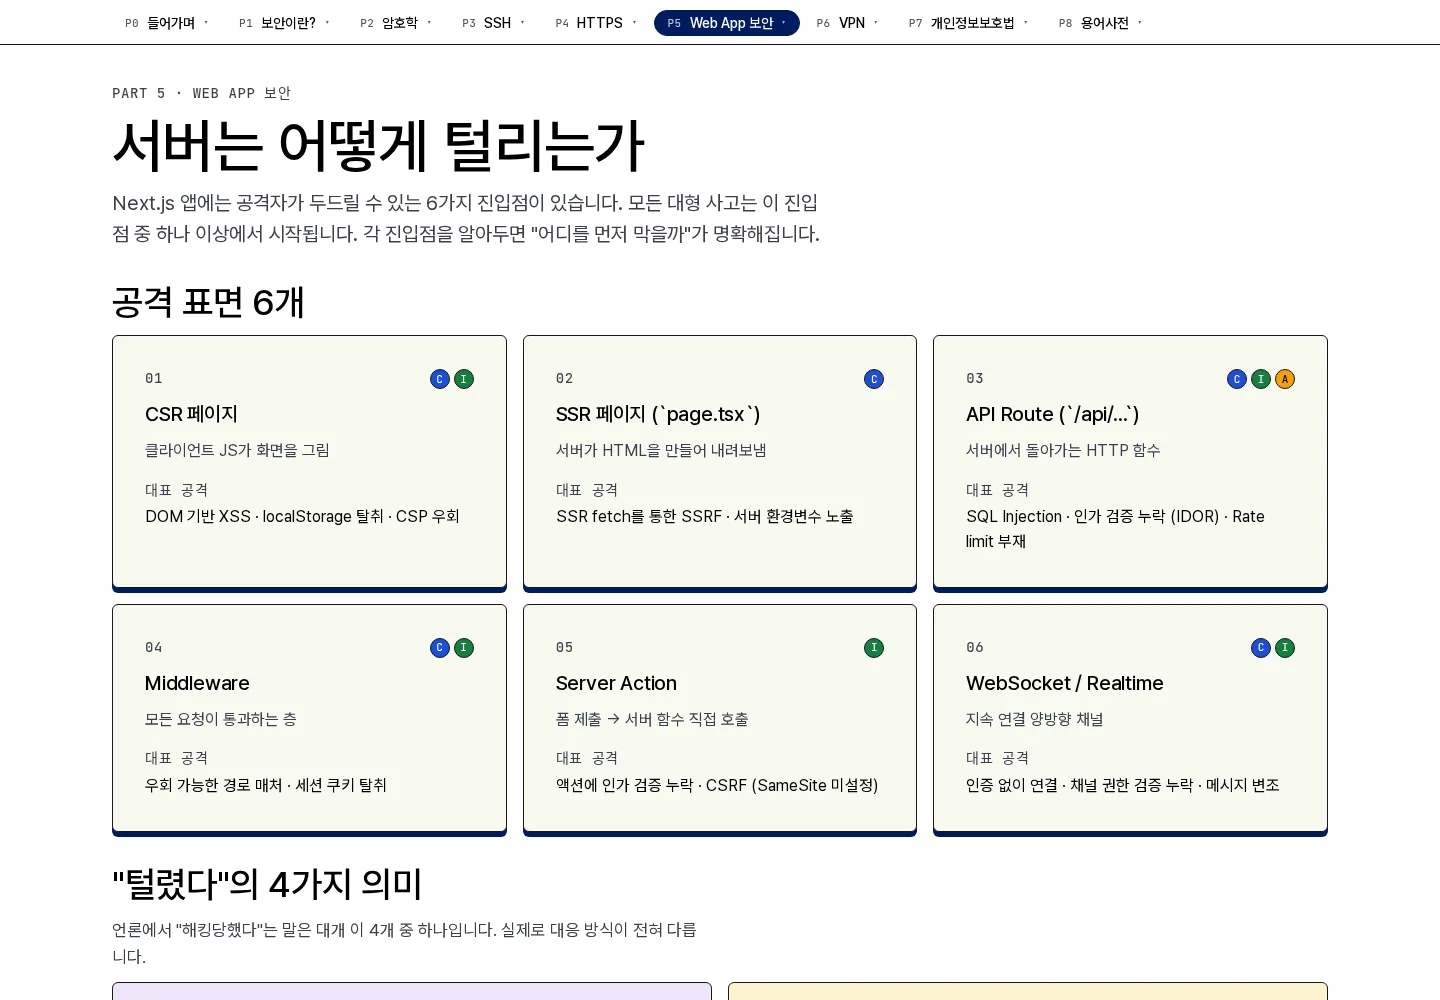The height and width of the screenshot is (1000, 1440).
Task: Click the C badge on Middleware card
Action: (440, 648)
